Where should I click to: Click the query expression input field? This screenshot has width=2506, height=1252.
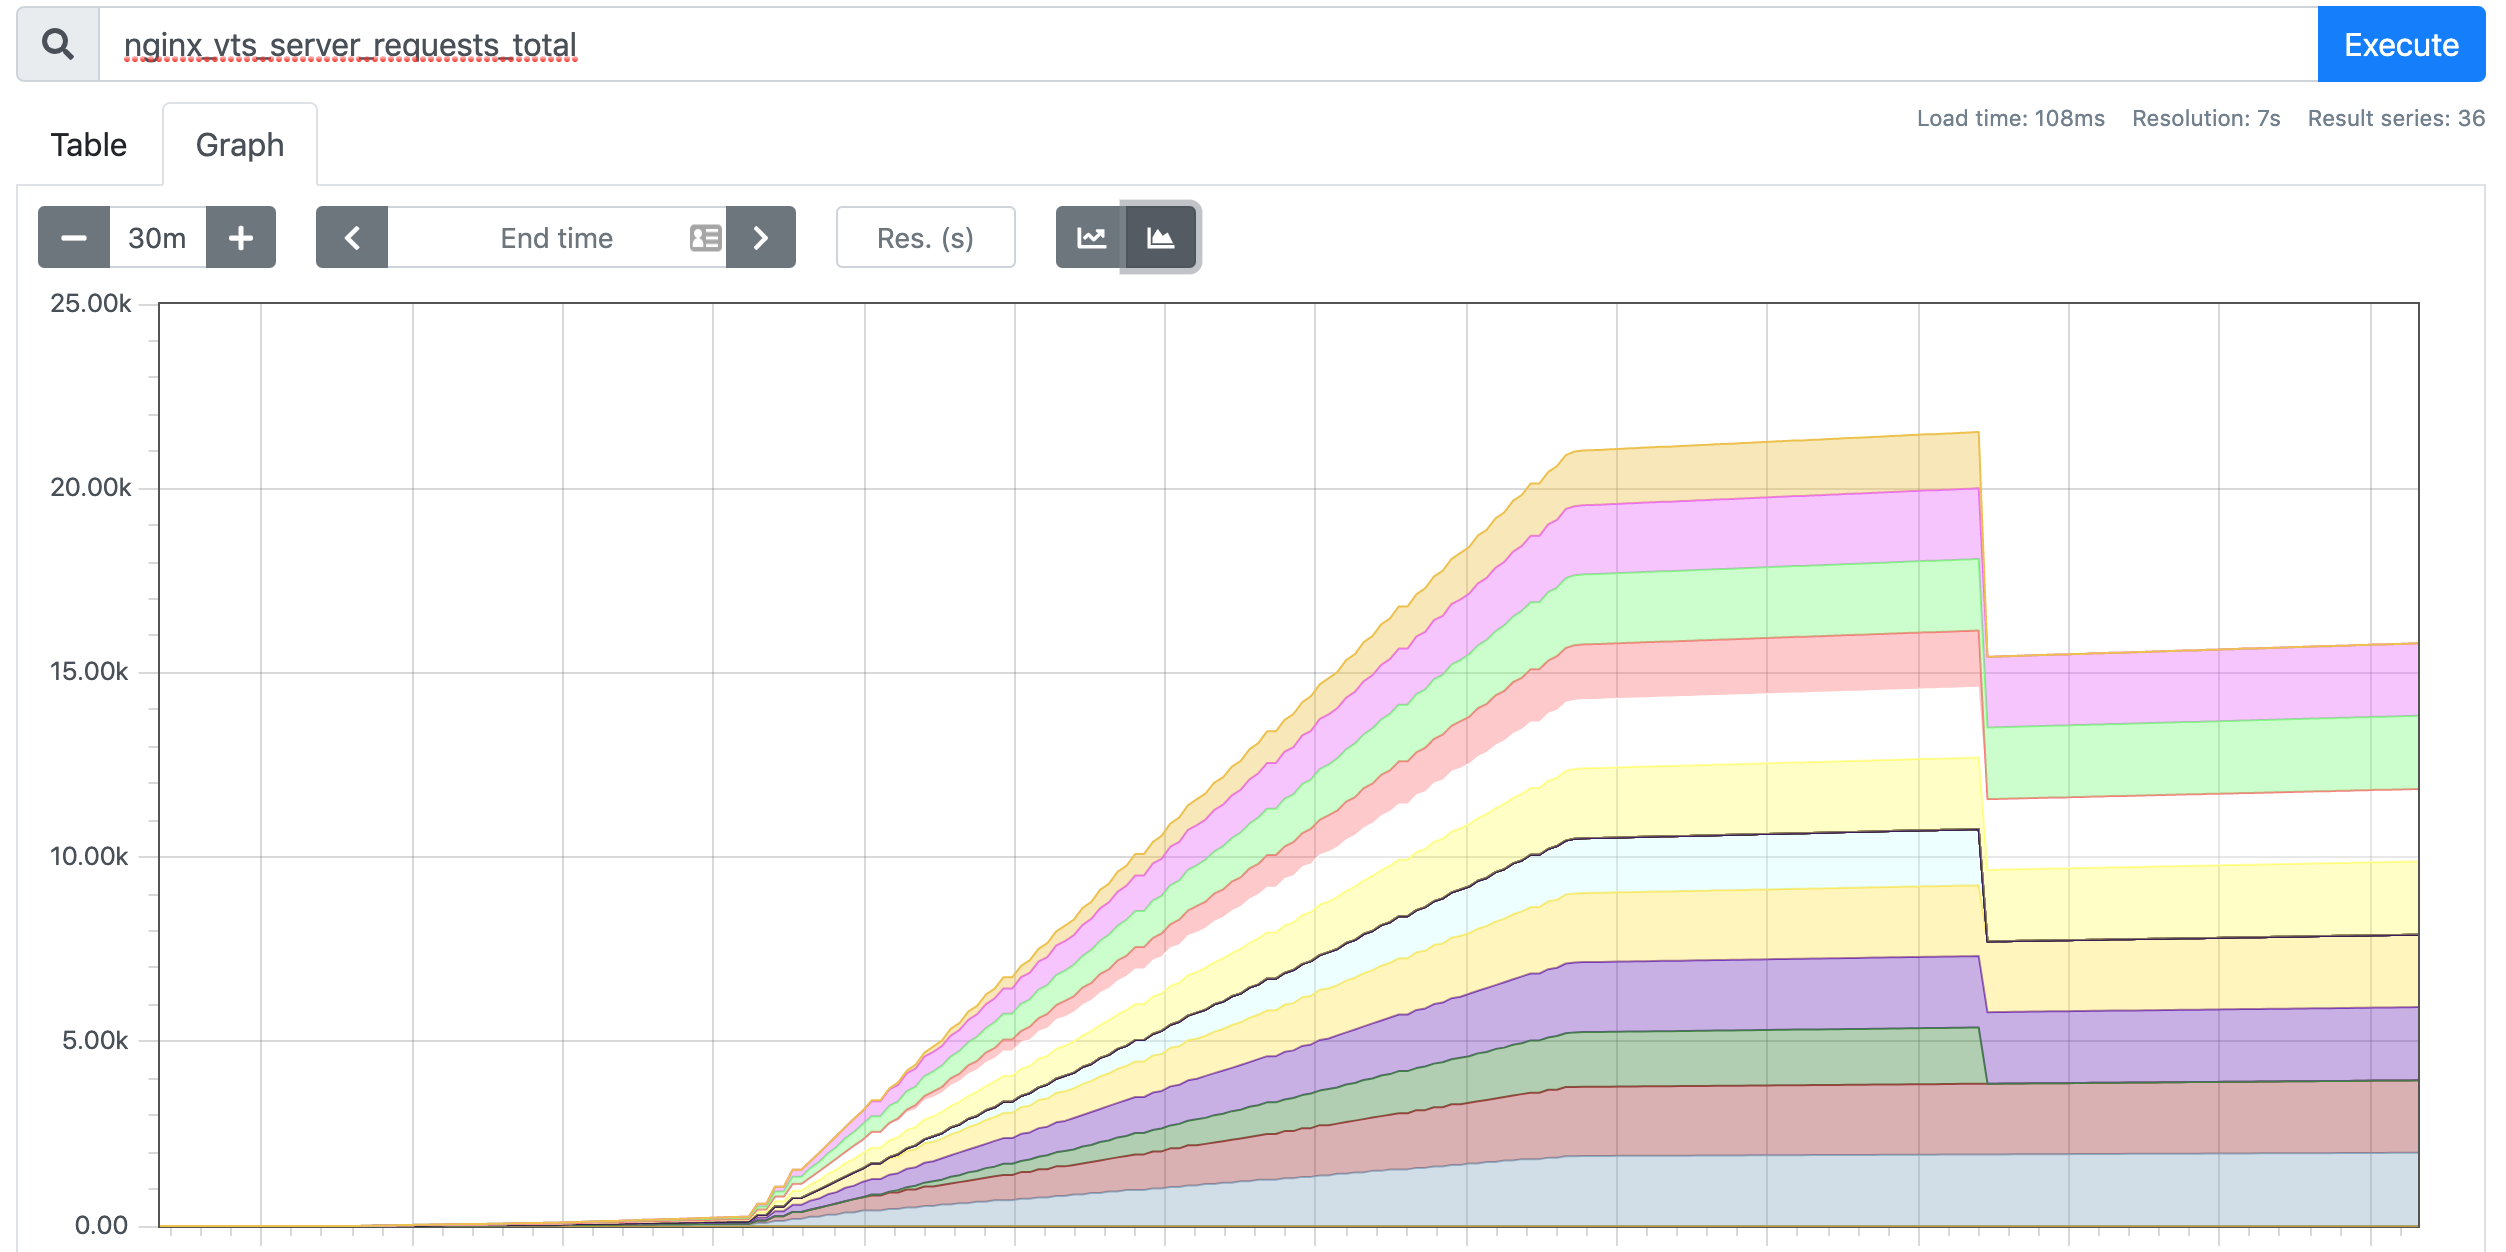1200,45
